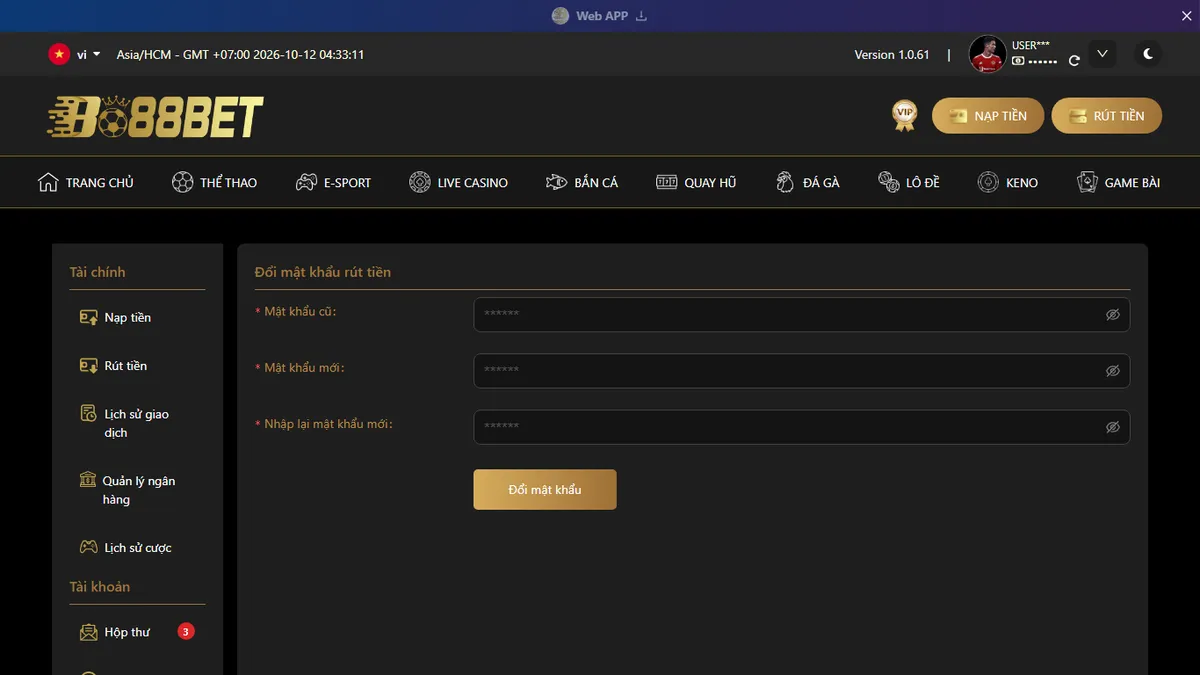Viewport: 1200px width, 675px height.
Task: Show the Mật khẩu cũ password
Action: [1112, 314]
